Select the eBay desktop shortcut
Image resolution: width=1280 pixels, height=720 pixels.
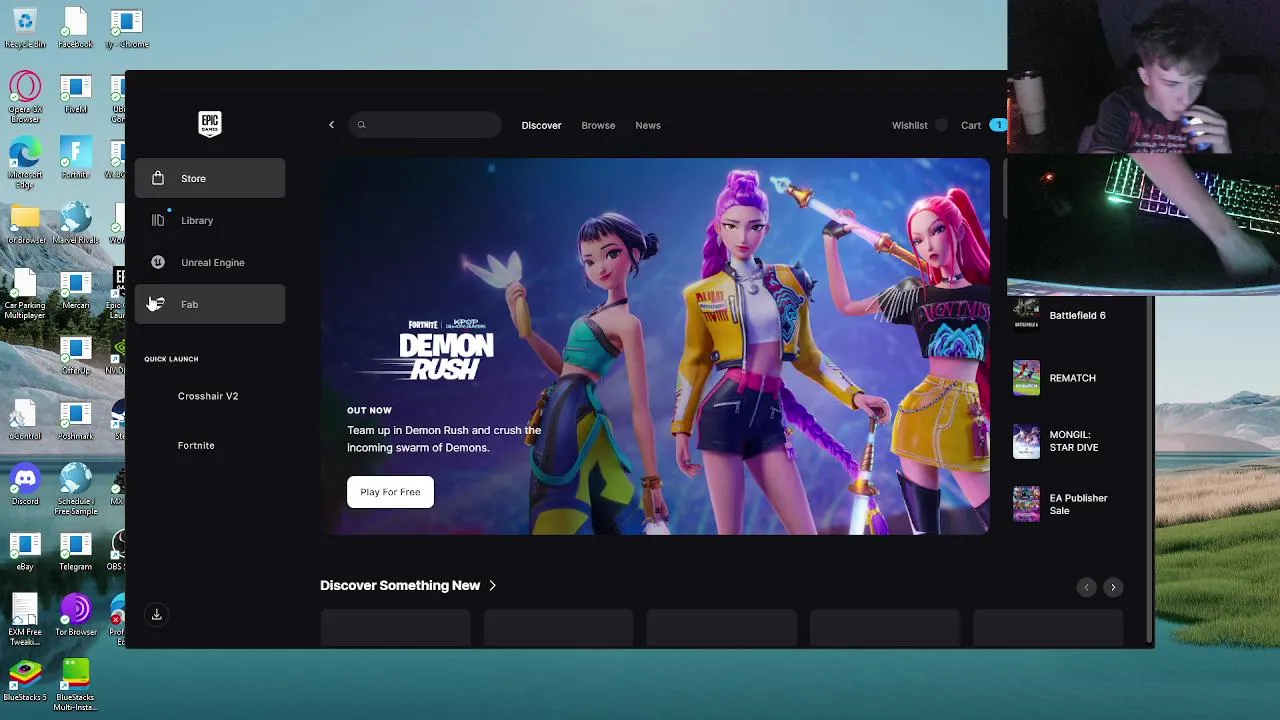point(25,551)
